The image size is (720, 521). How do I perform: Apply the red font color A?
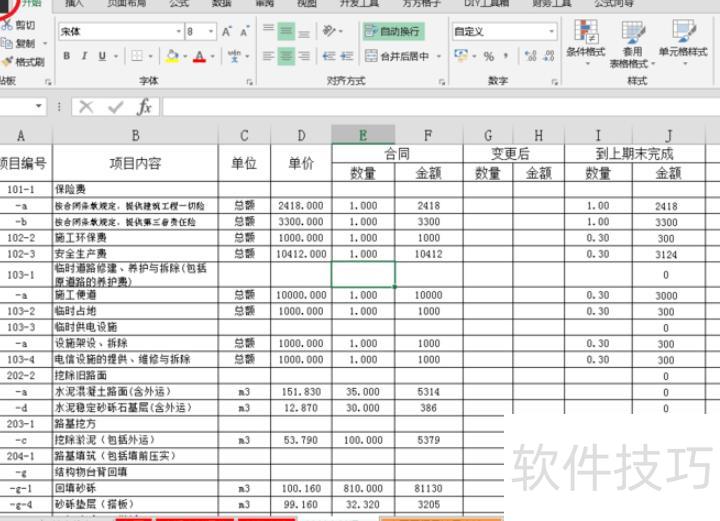click(199, 56)
